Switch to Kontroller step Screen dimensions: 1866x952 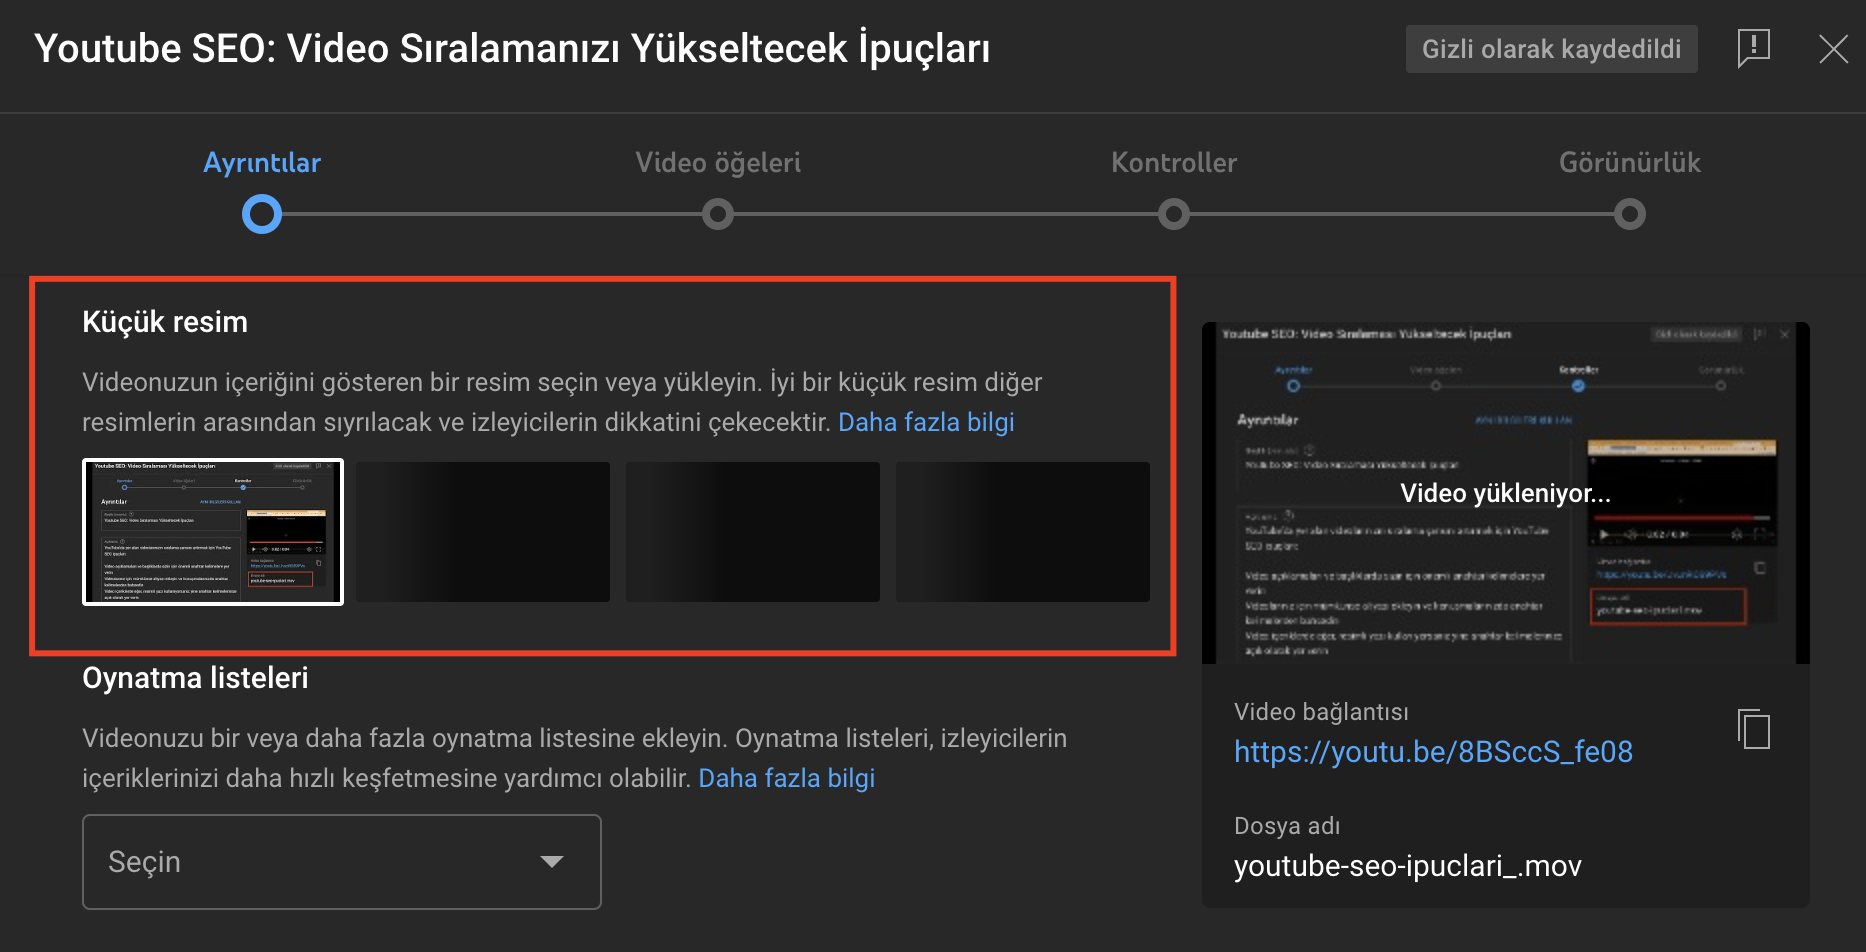coord(1174,162)
